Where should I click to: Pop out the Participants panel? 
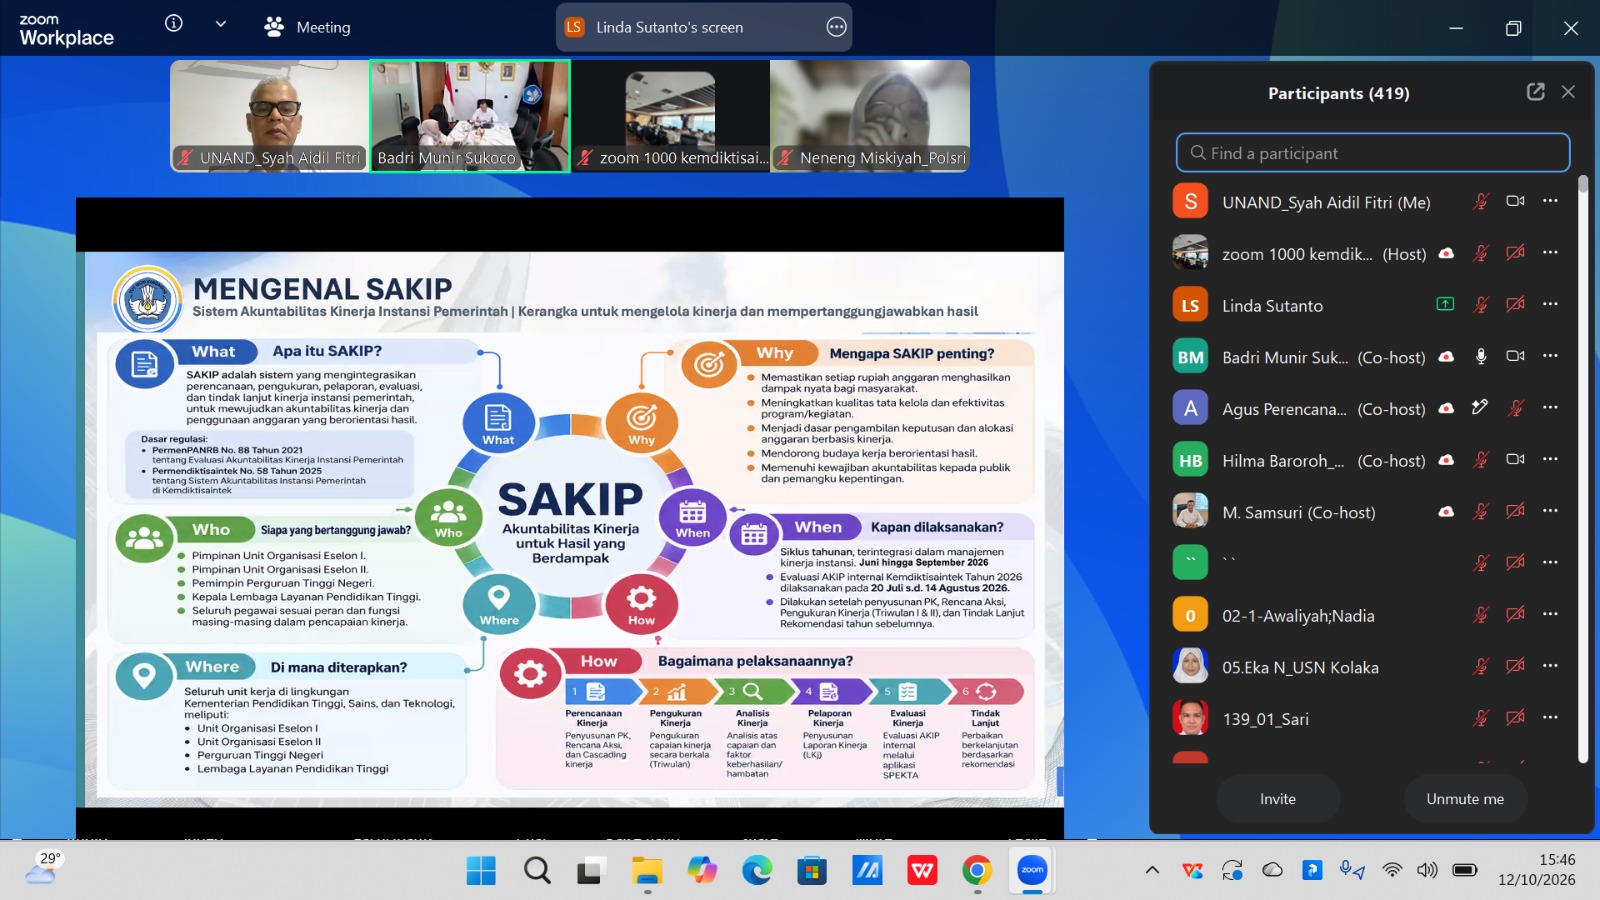(1536, 92)
